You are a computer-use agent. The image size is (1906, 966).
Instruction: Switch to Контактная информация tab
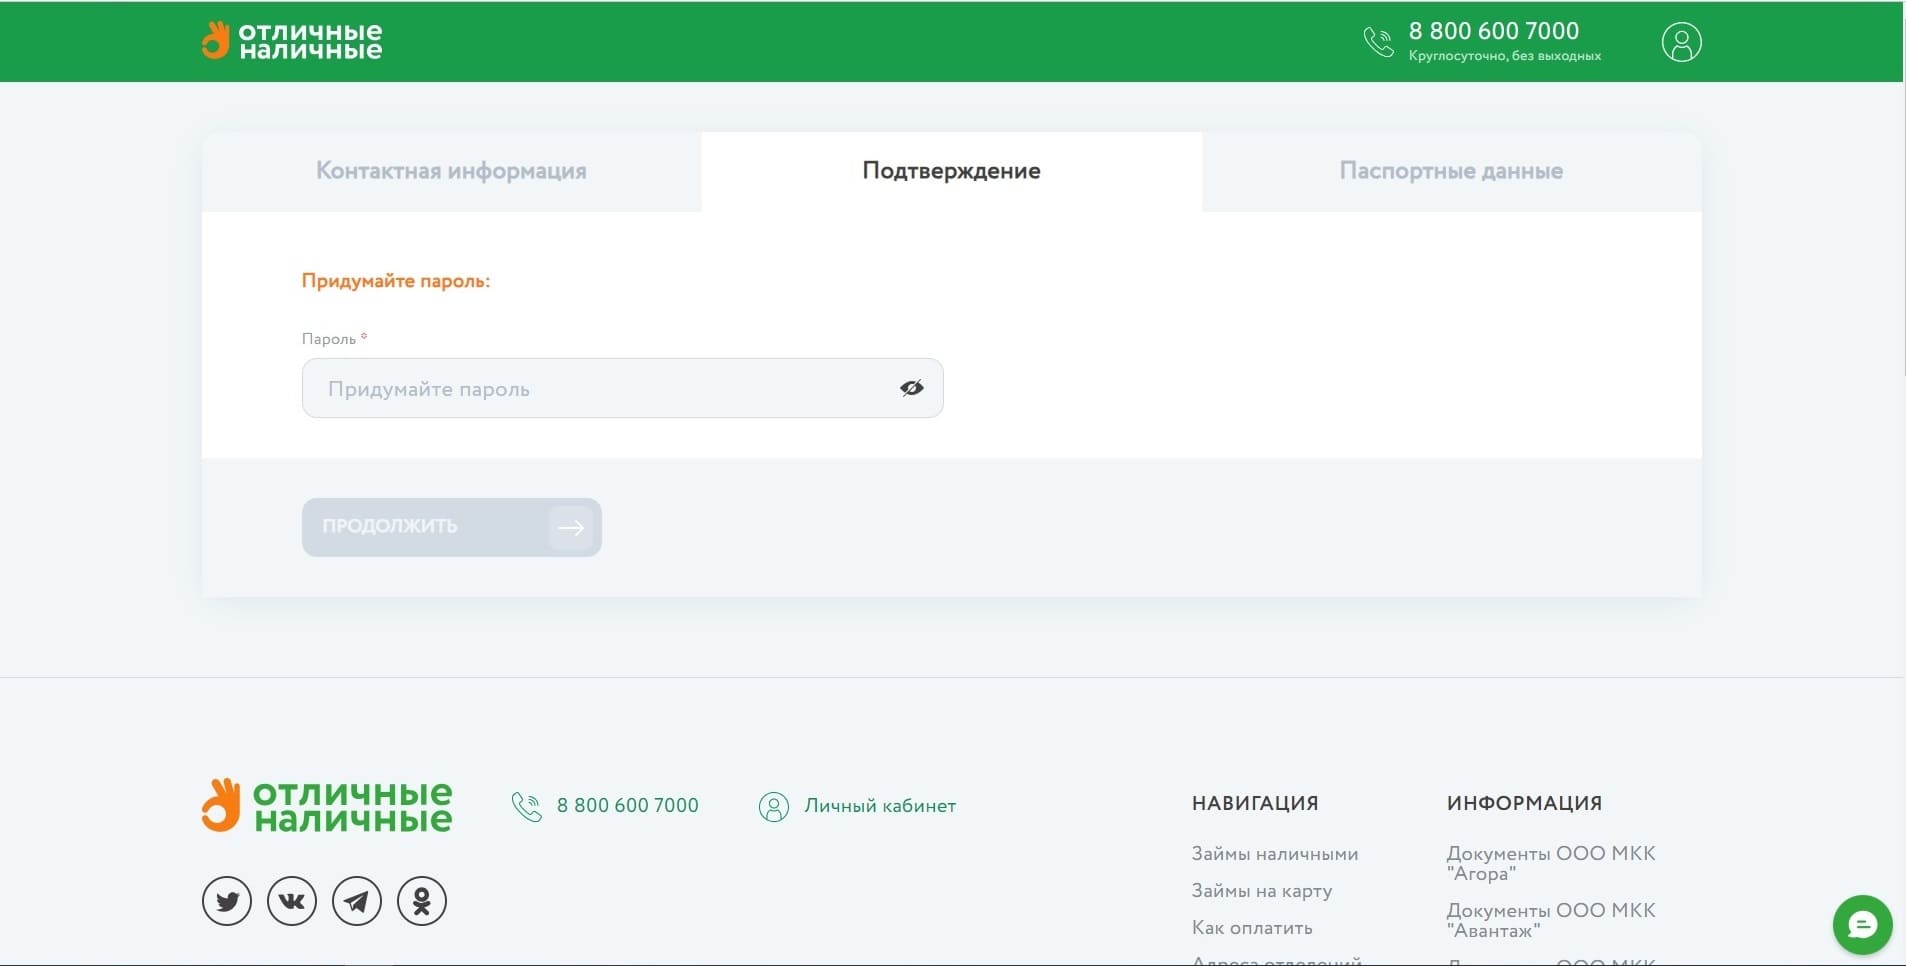(x=451, y=171)
